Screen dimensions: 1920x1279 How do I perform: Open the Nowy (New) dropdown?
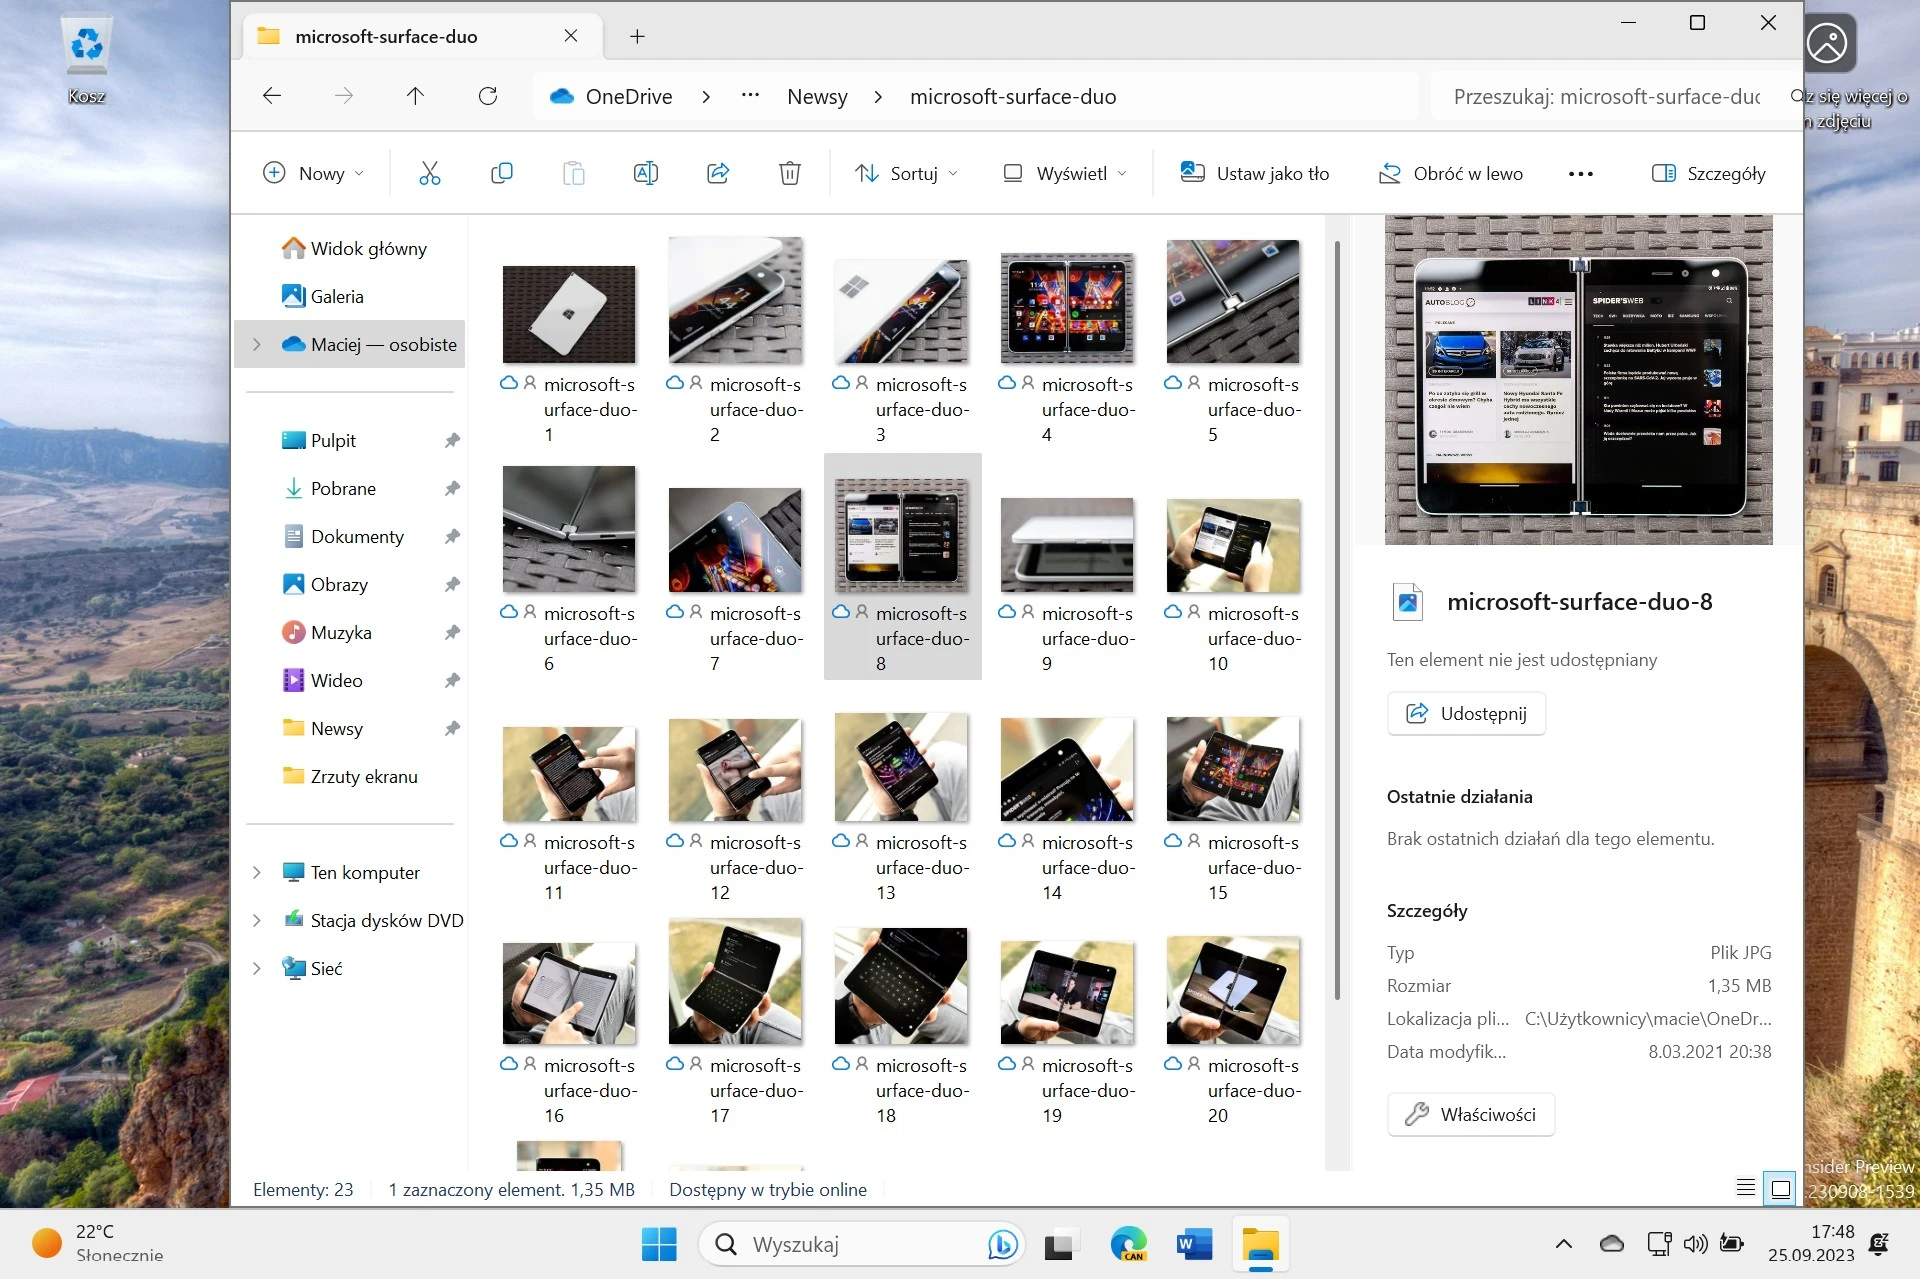[313, 173]
